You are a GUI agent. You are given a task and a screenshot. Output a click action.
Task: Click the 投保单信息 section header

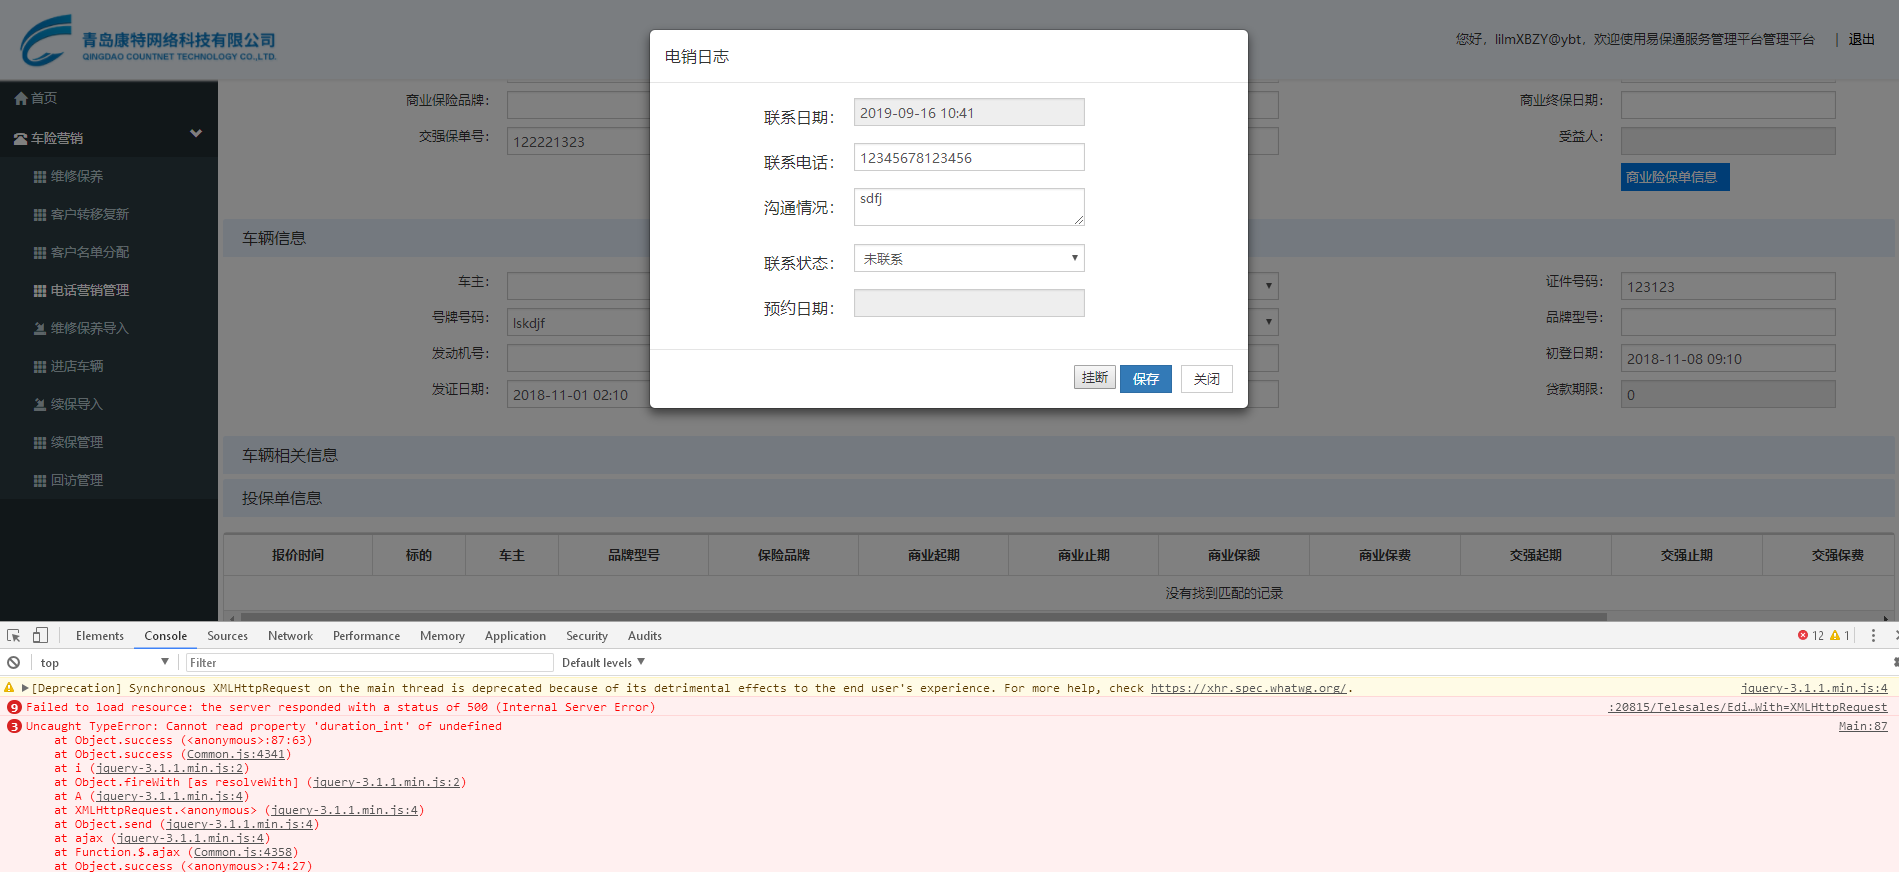point(1058,498)
